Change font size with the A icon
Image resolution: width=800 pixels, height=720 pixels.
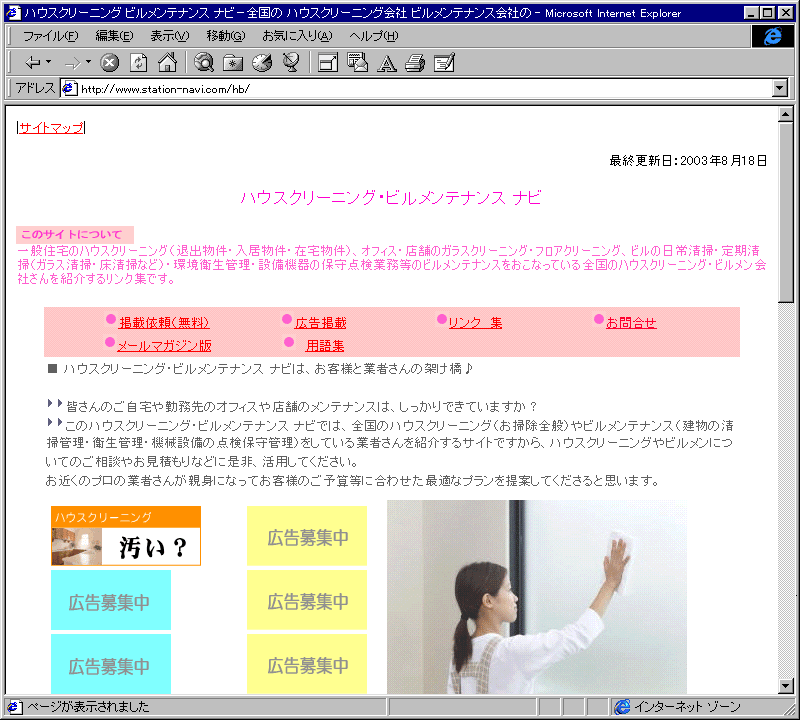point(387,63)
